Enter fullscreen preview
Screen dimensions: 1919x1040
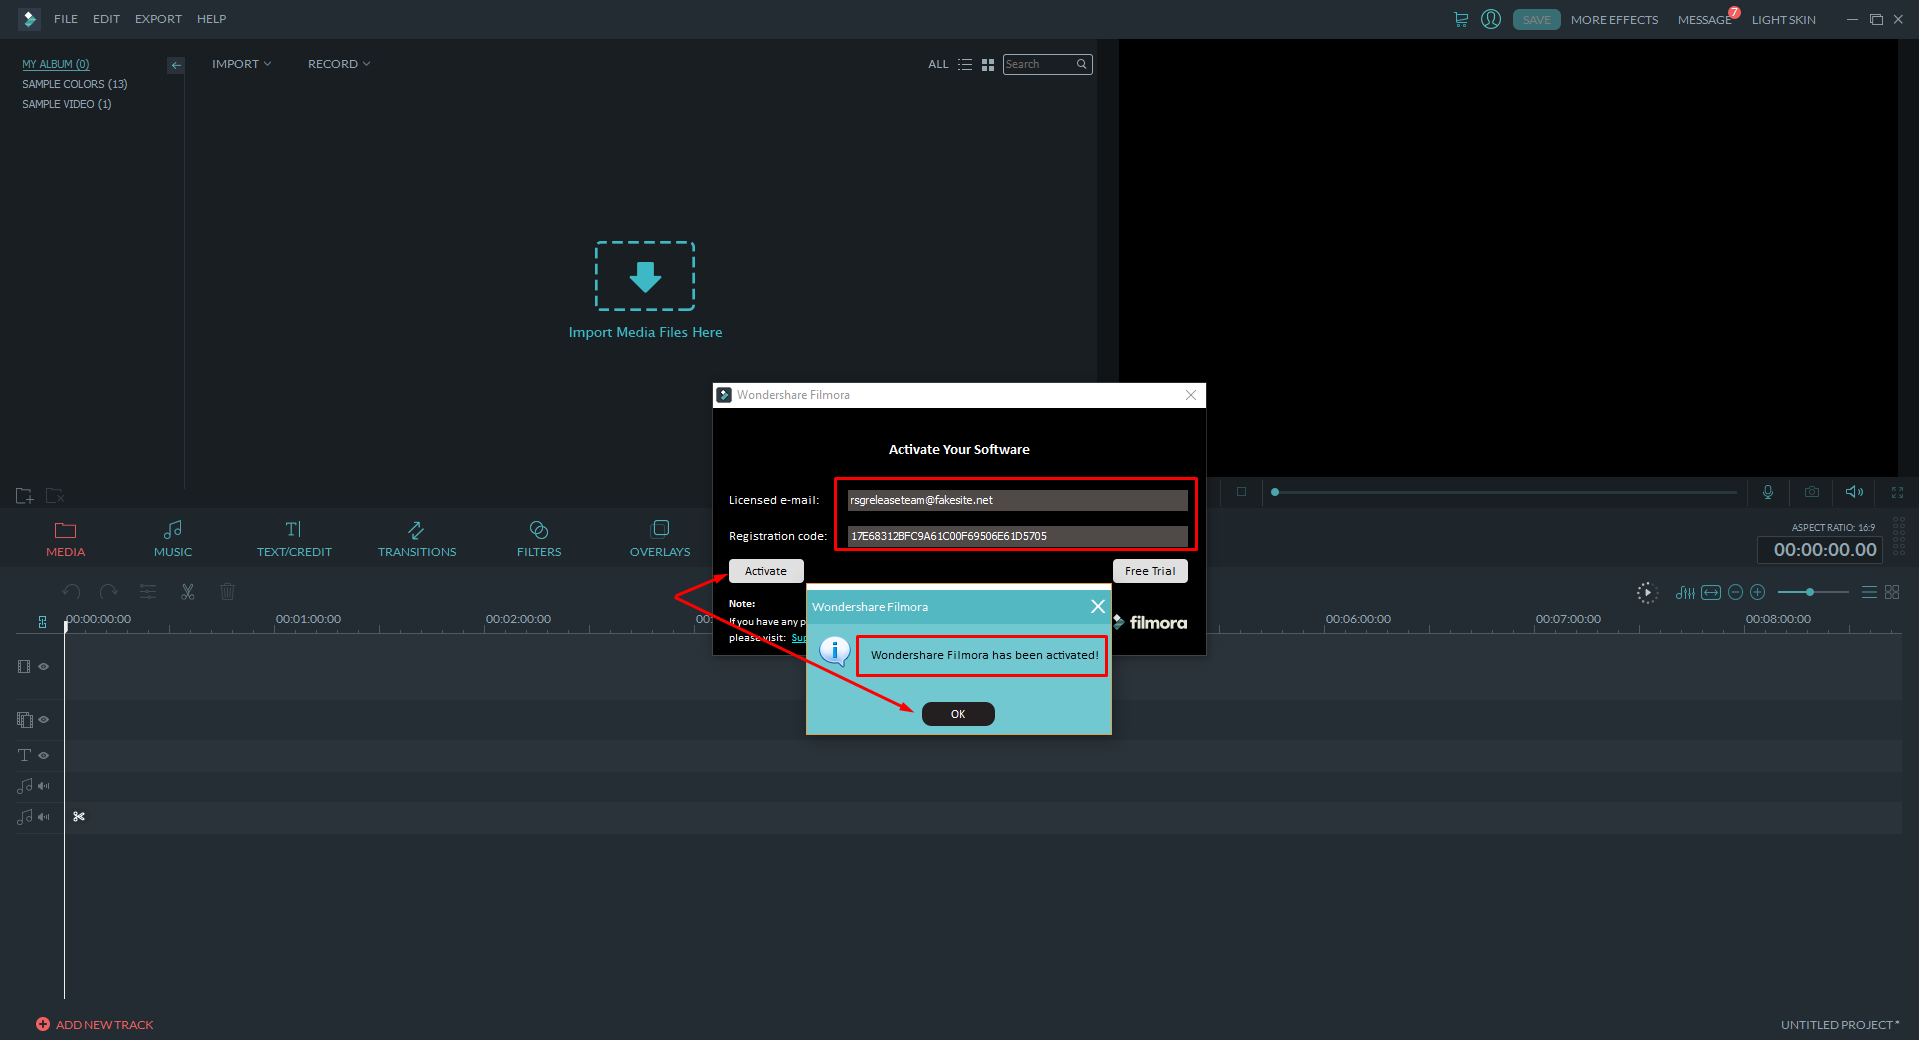1897,492
